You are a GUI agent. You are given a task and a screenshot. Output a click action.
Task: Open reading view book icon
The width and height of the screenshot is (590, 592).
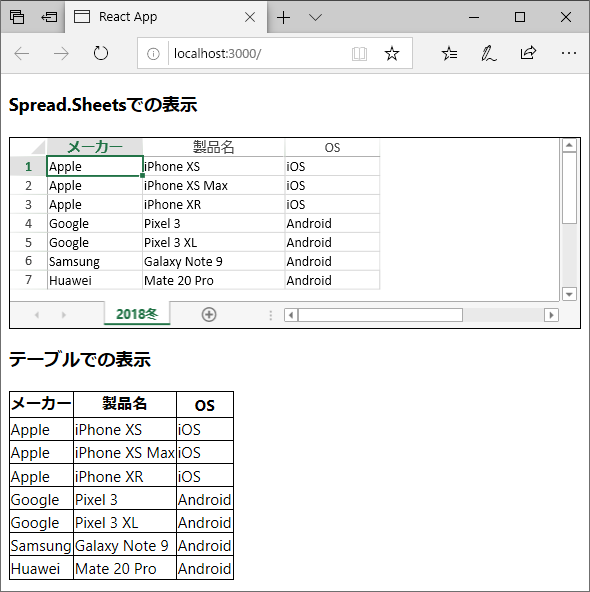pos(359,54)
